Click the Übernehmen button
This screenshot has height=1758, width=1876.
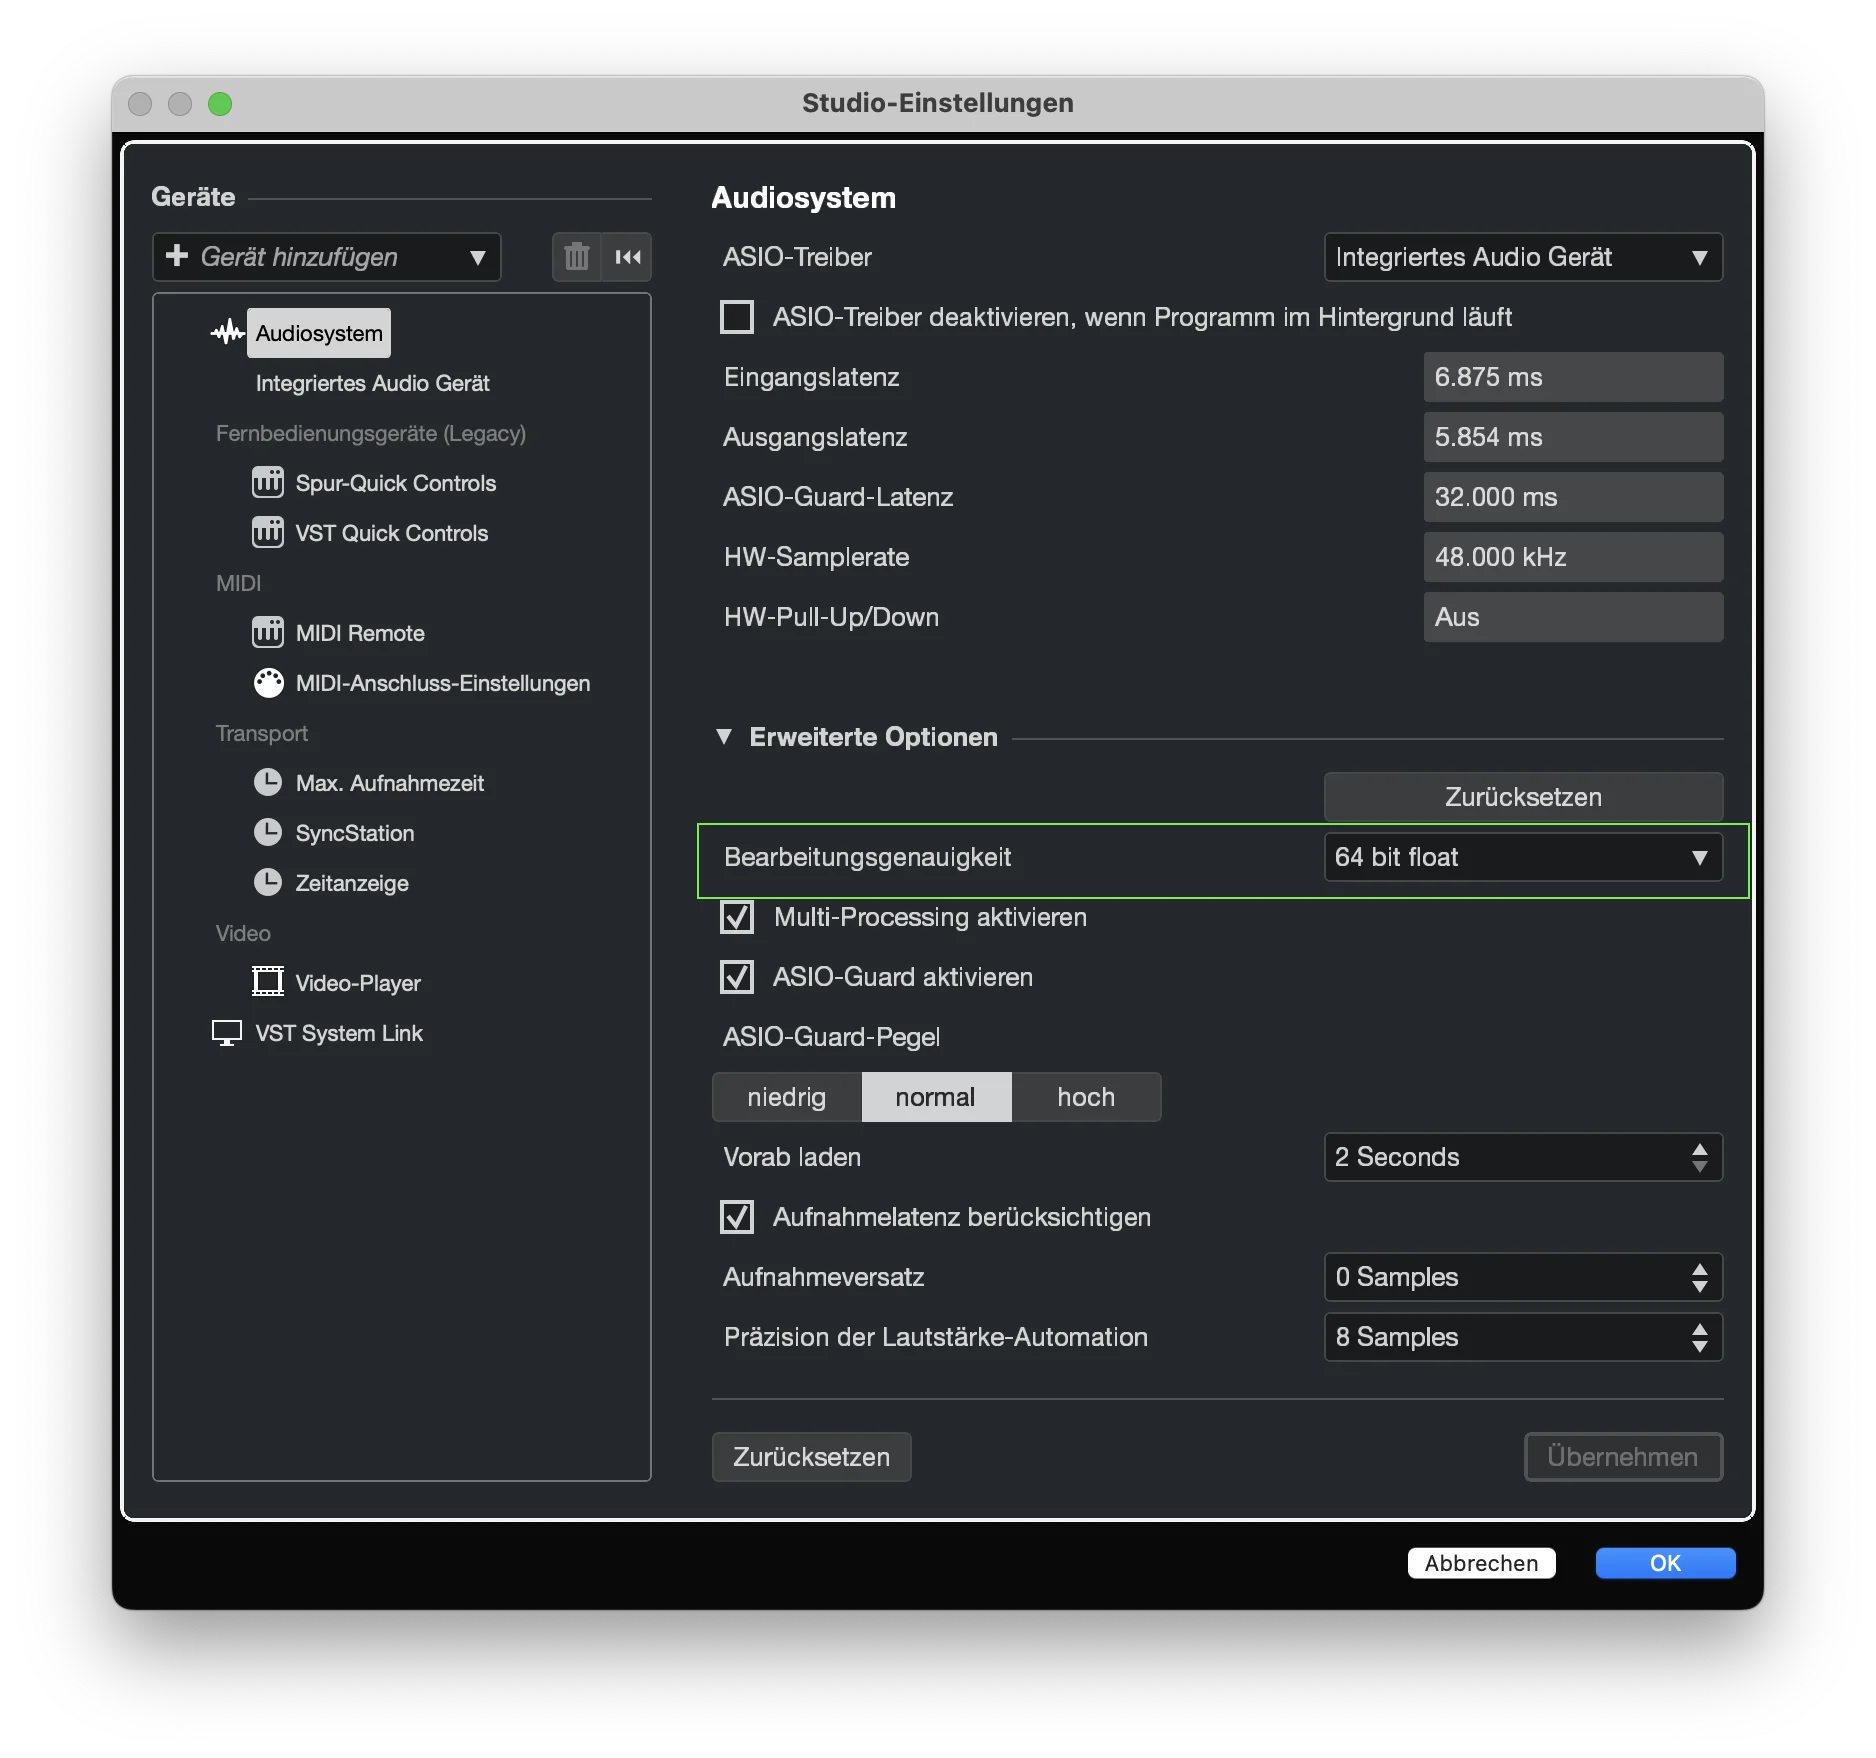(1623, 1457)
